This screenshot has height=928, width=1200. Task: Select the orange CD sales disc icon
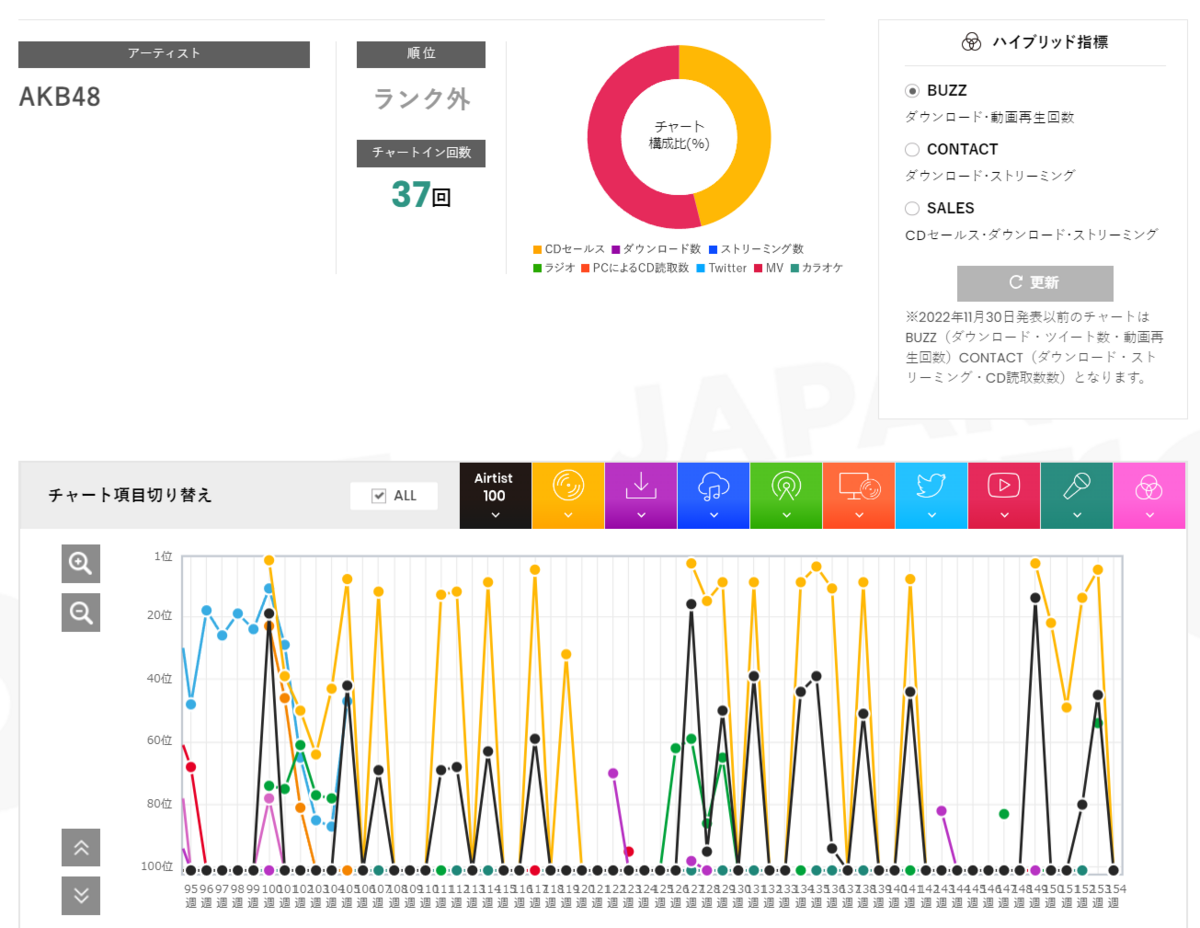[568, 486]
